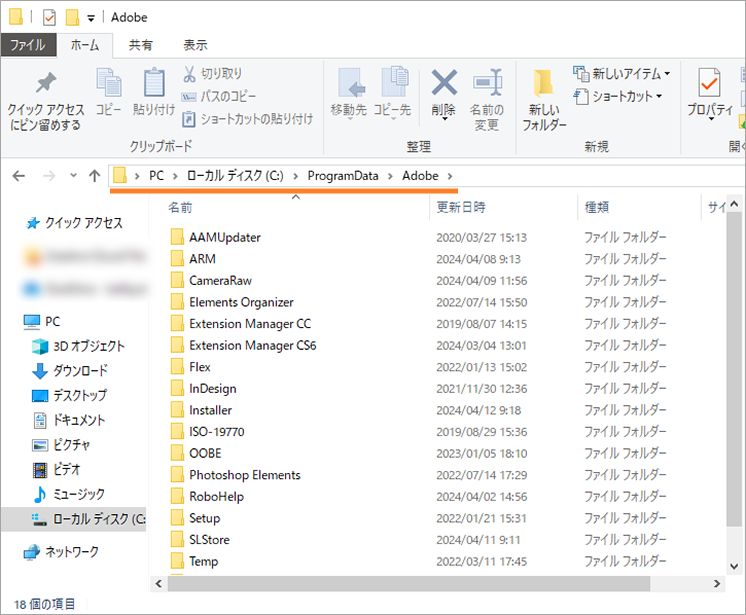
Task: Select Quick Access in navigation pane
Action: pos(75,223)
